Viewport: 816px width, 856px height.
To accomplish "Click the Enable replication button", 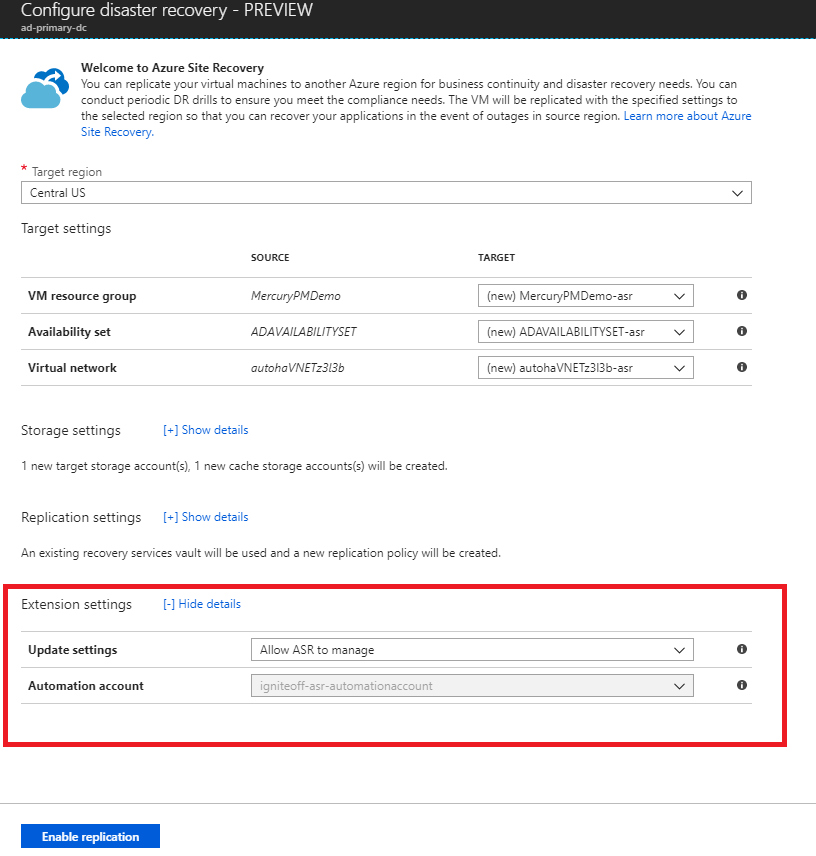I will tap(90, 836).
